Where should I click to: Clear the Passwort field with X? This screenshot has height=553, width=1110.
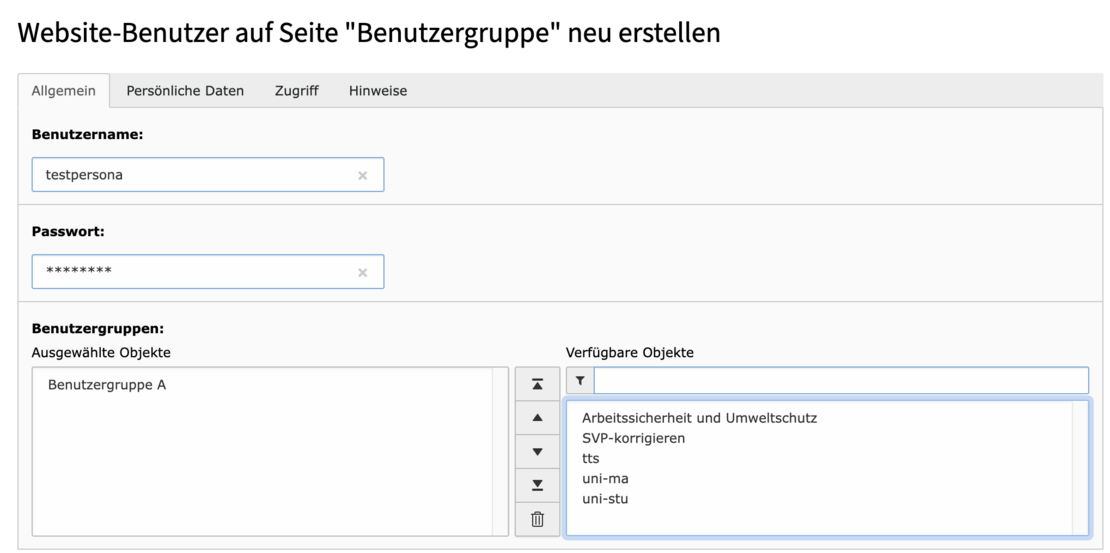coord(362,272)
